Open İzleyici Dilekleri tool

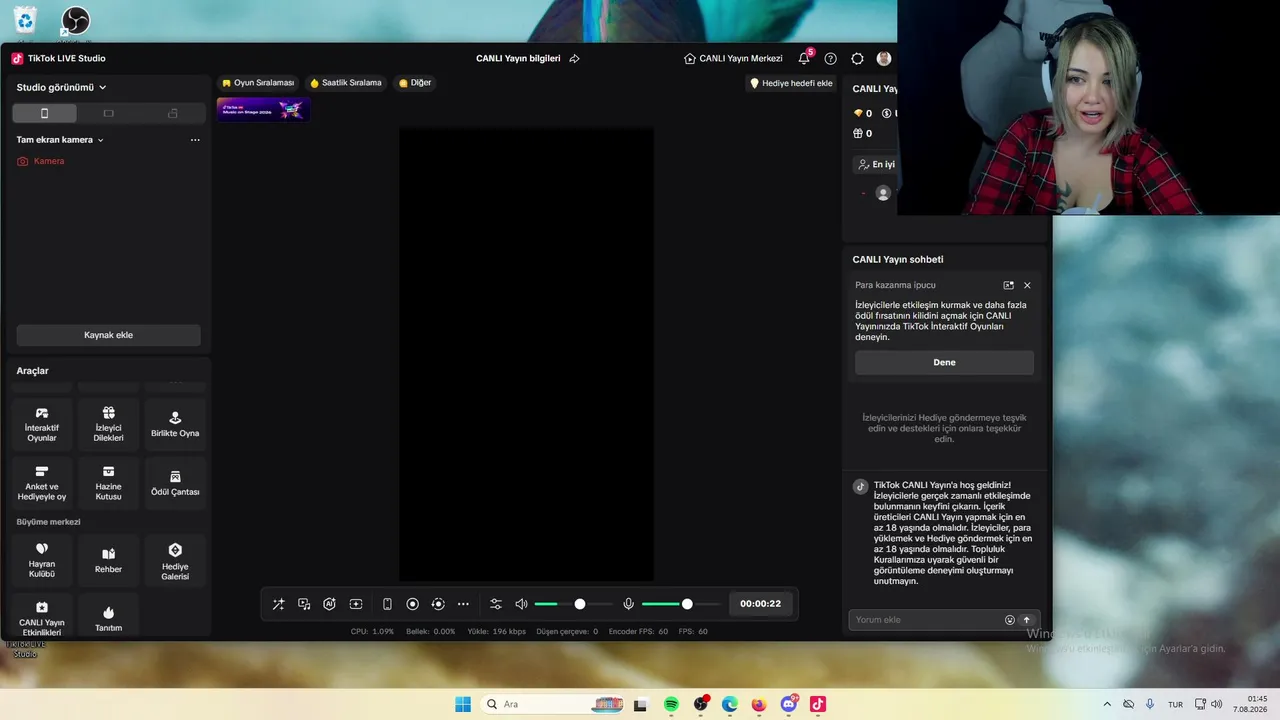click(109, 424)
